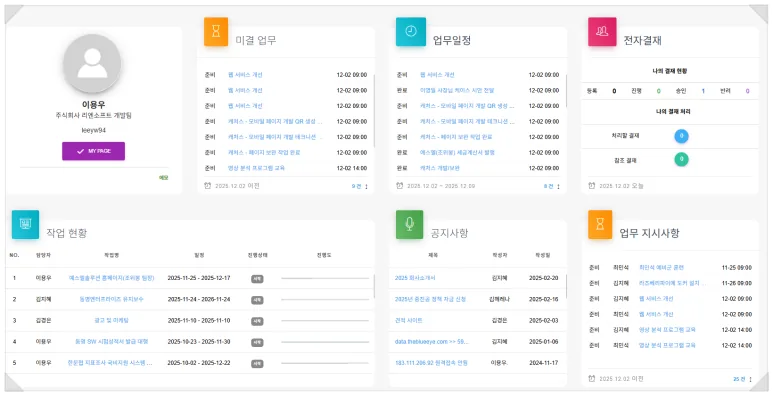773x396 pixels.
Task: Open the 25 건 count link in 업무 지시사항
Action: [x=739, y=379]
